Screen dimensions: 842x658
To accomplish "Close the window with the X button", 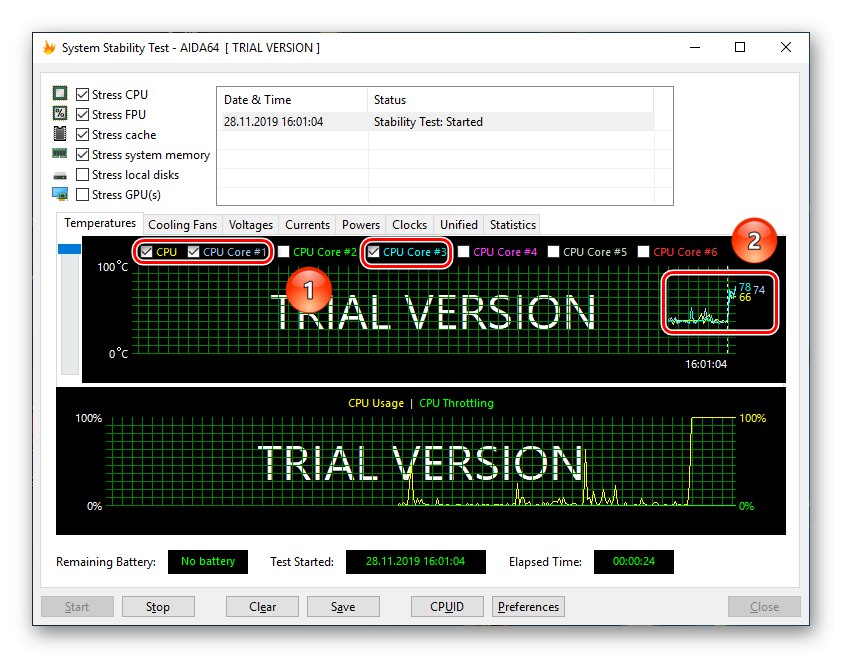I will coord(786,47).
